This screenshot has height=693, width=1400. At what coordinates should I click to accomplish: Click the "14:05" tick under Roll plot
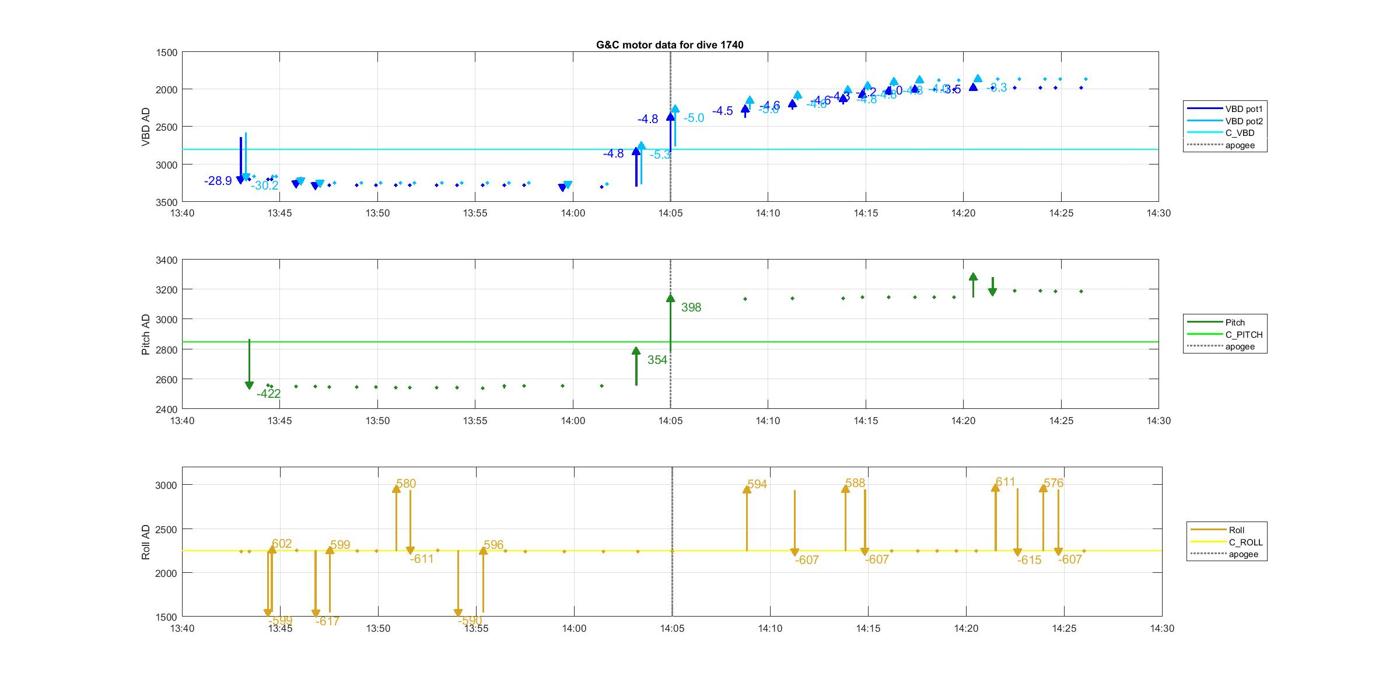(x=672, y=629)
